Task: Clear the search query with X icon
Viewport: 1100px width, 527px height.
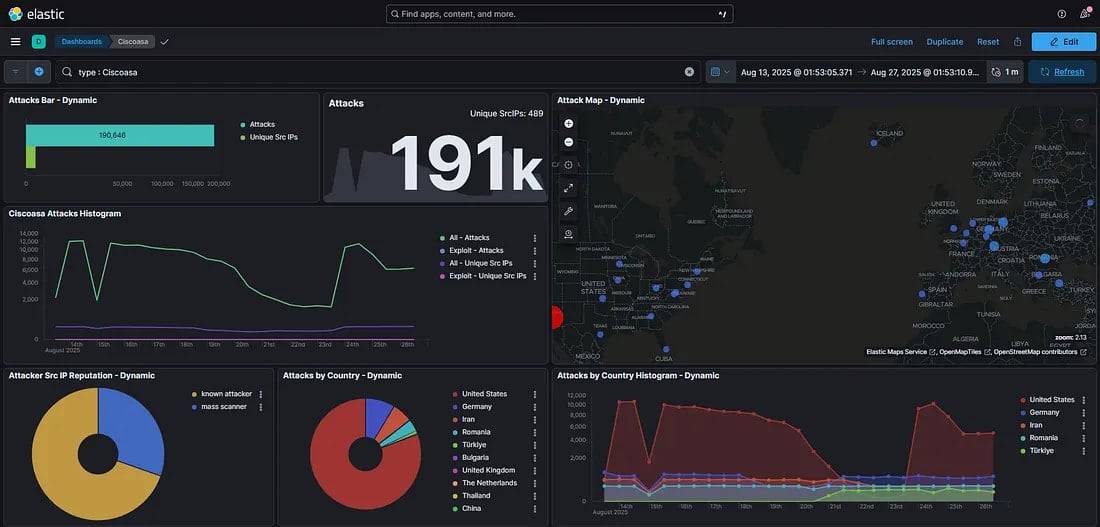Action: tap(689, 72)
